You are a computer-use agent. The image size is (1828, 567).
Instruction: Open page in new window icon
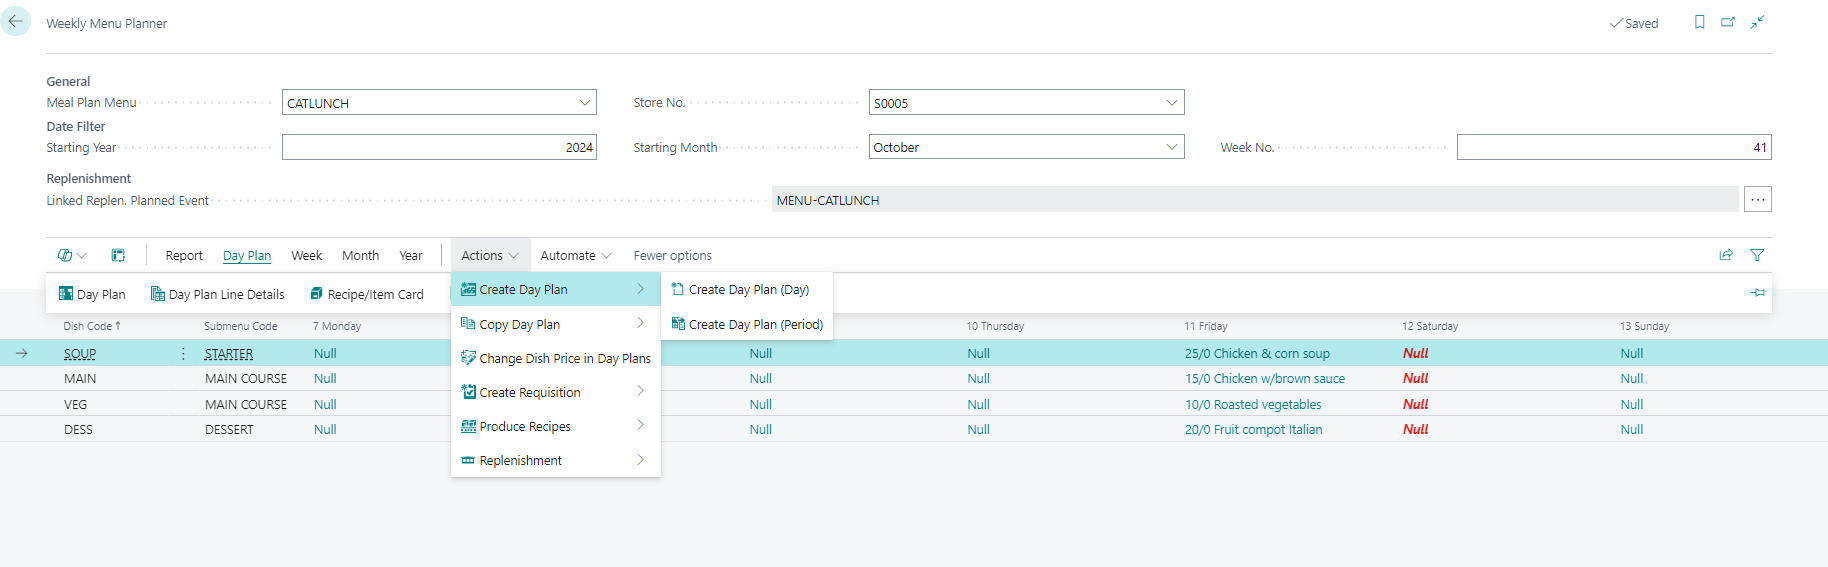[x=1728, y=22]
